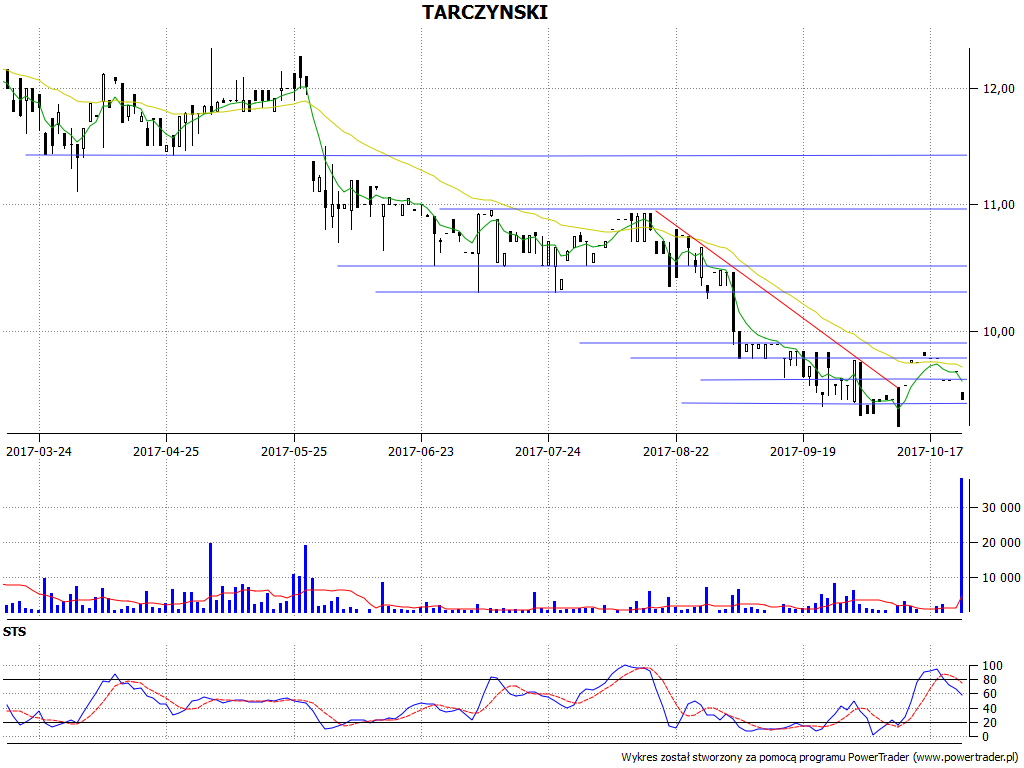Click the 2017-05-25 date label
The image size is (1024, 768).
[294, 451]
